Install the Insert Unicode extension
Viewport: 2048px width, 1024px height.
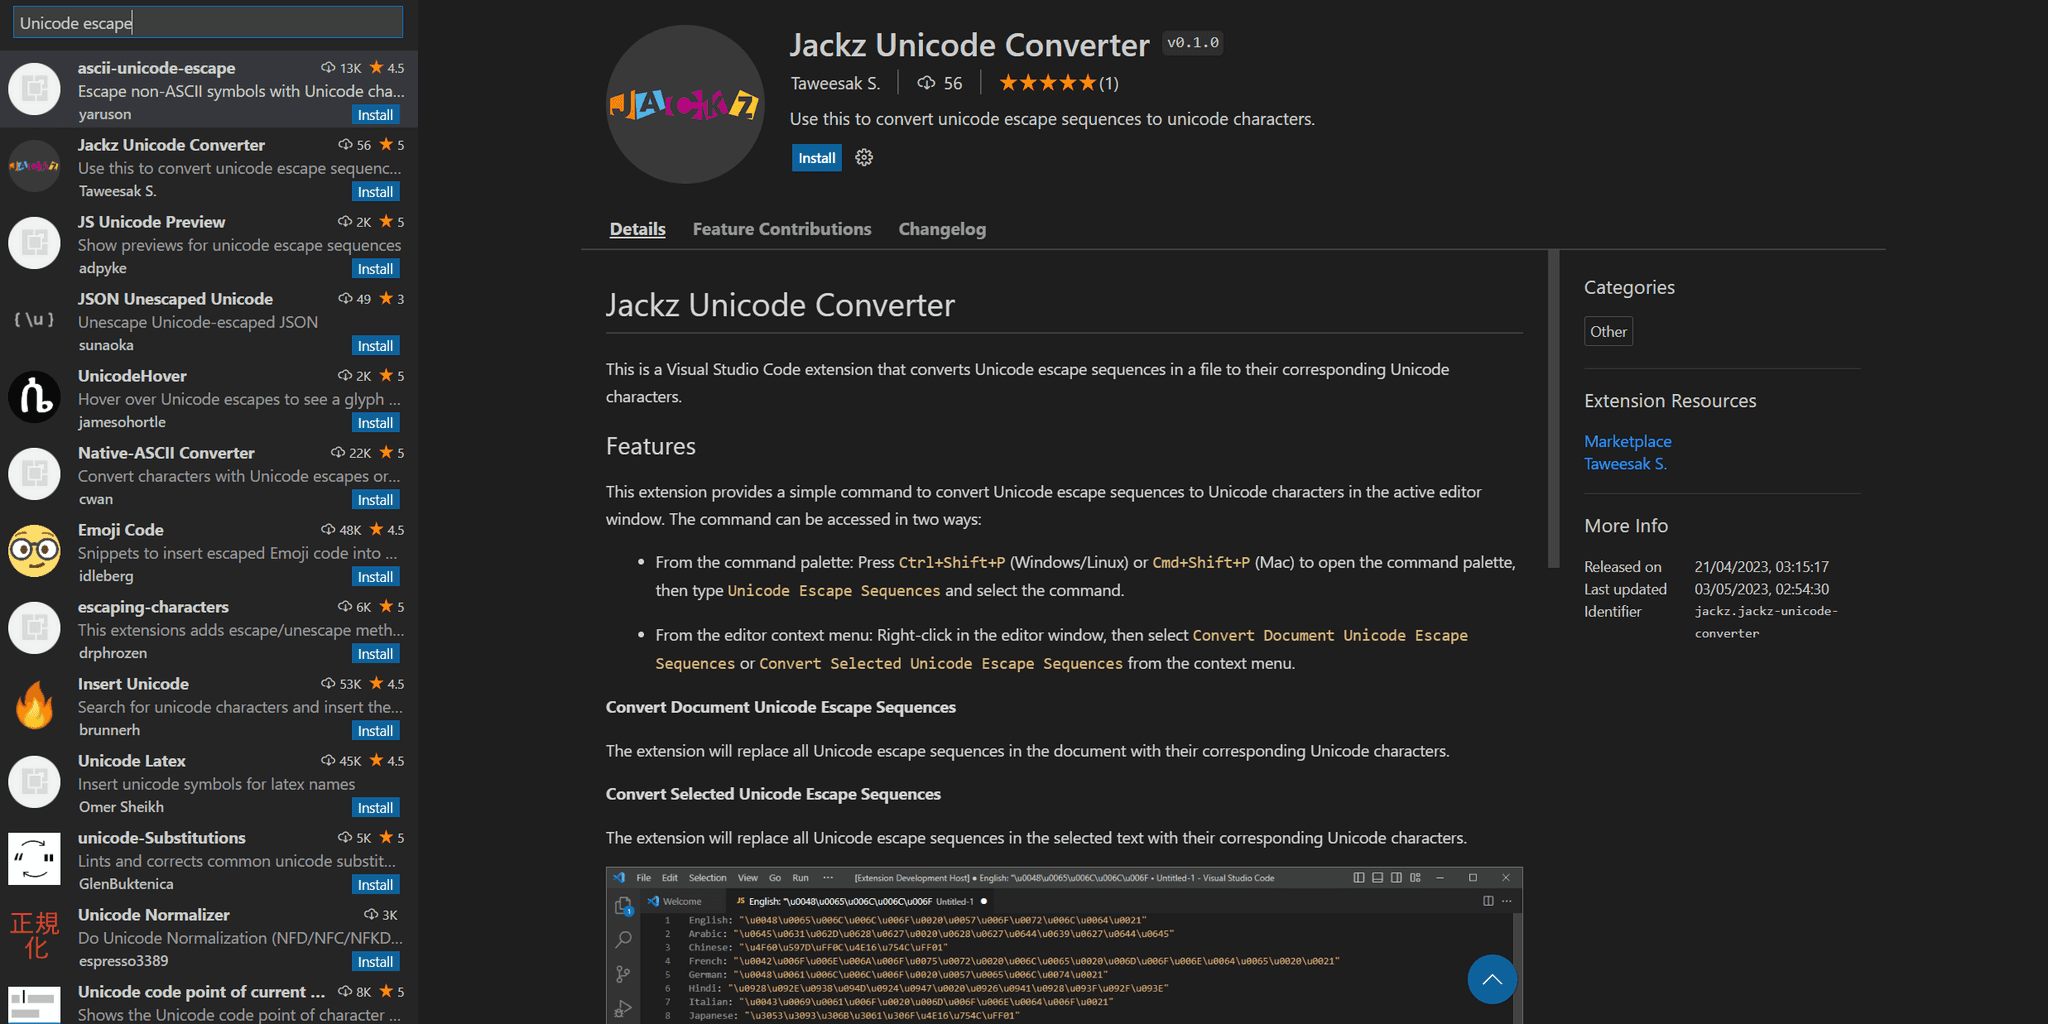coord(376,731)
